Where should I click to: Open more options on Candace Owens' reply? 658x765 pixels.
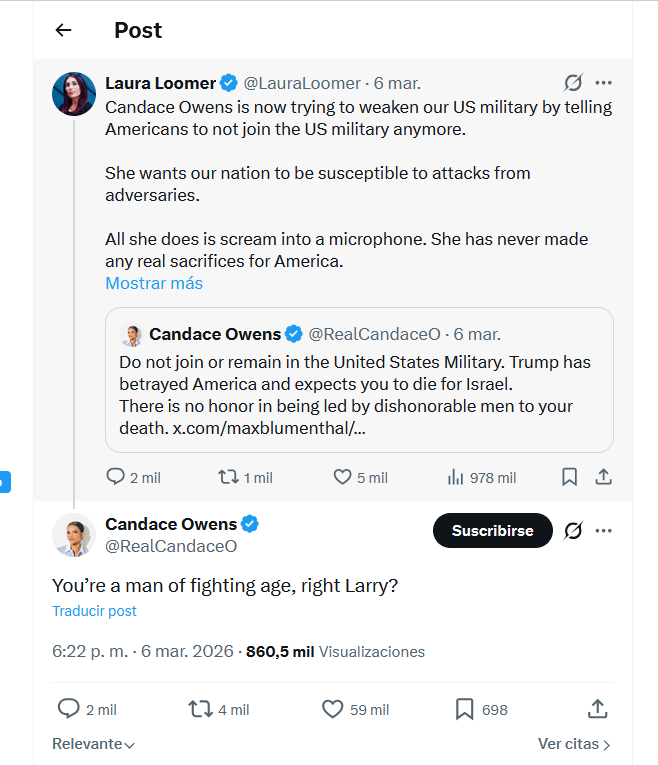pos(603,531)
